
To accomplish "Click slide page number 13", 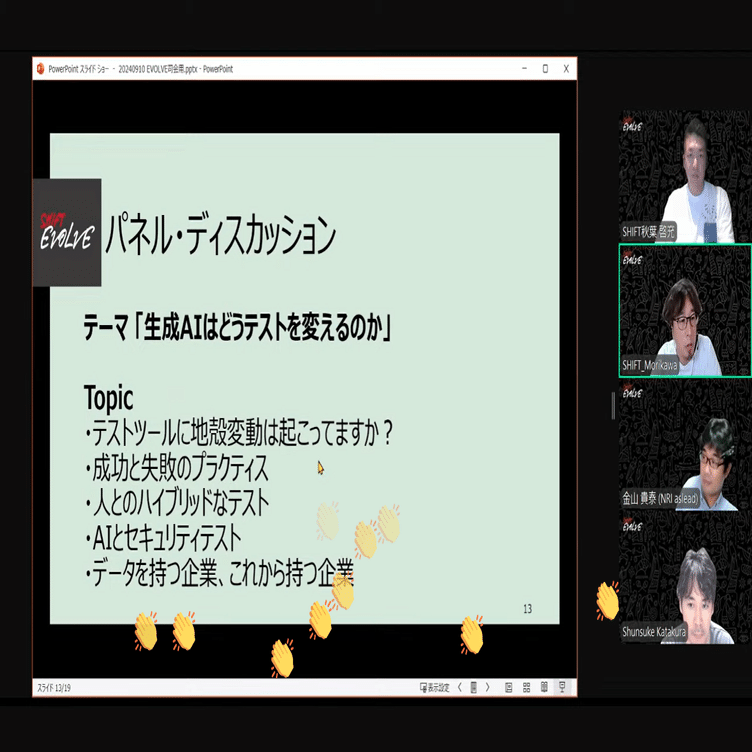I will coord(527,609).
